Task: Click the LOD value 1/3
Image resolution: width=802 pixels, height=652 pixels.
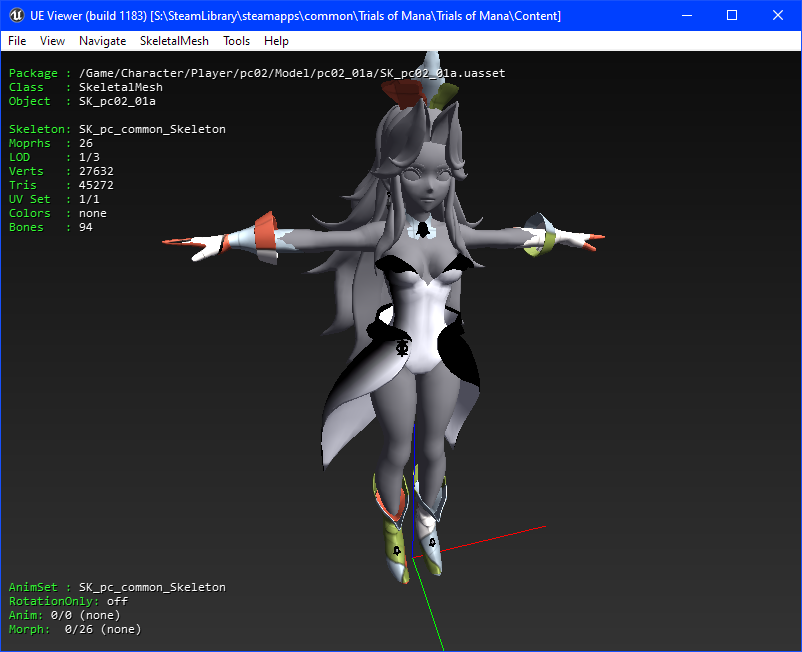Action: (x=89, y=157)
